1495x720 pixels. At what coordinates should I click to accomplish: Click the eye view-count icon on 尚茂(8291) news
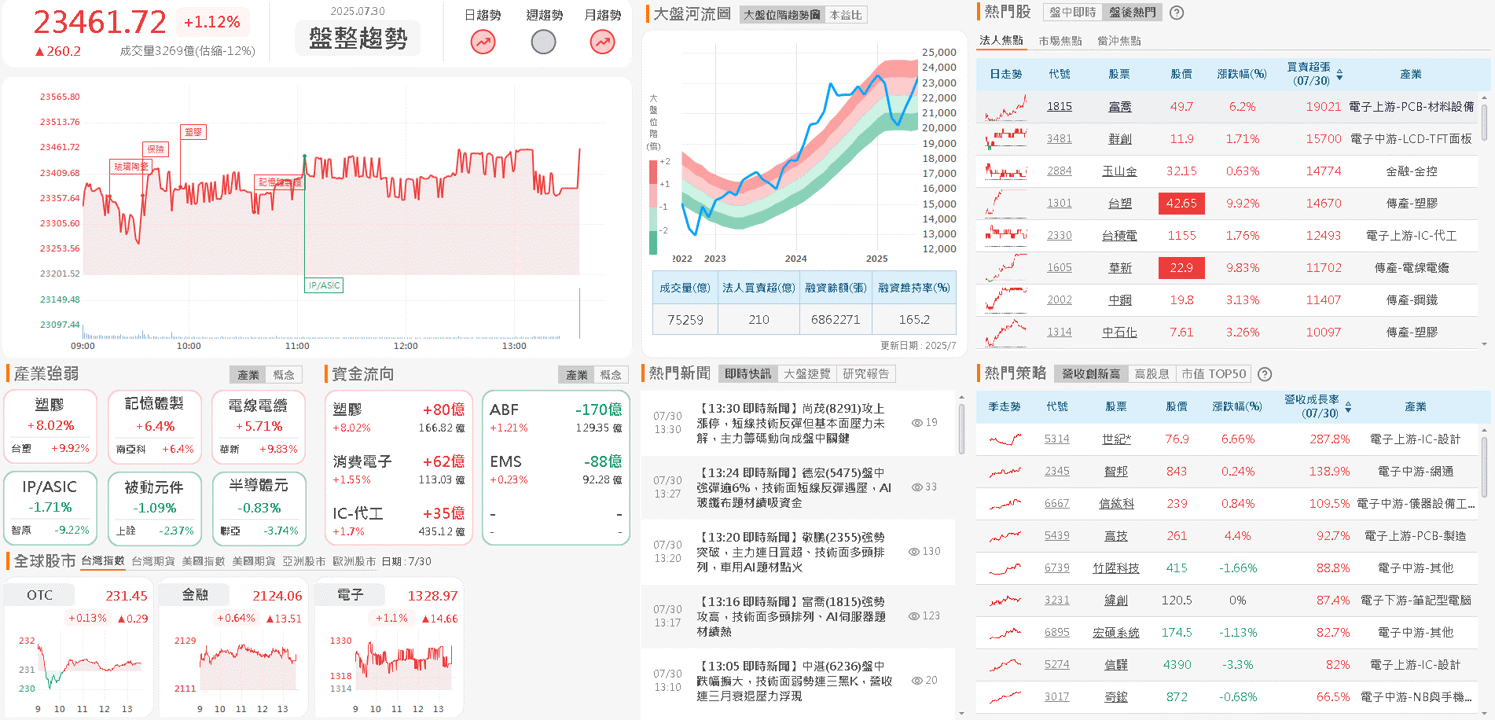917,422
